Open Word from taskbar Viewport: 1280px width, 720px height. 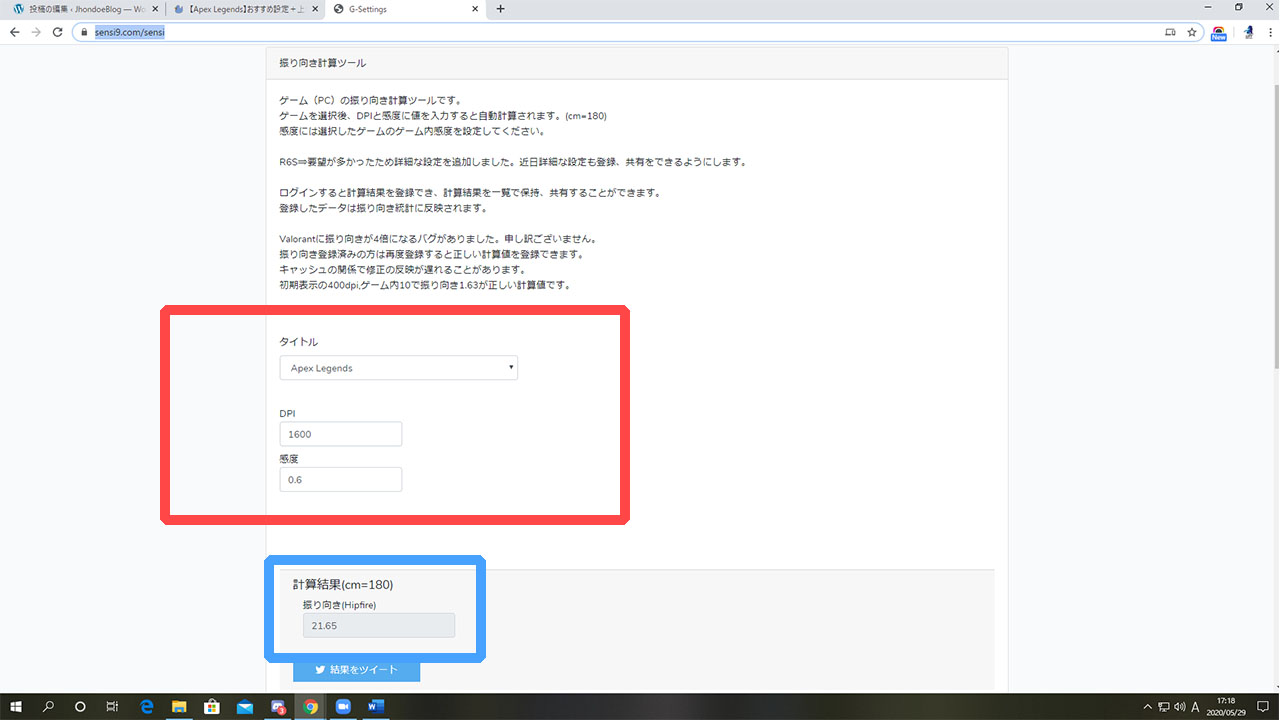pyautogui.click(x=376, y=707)
